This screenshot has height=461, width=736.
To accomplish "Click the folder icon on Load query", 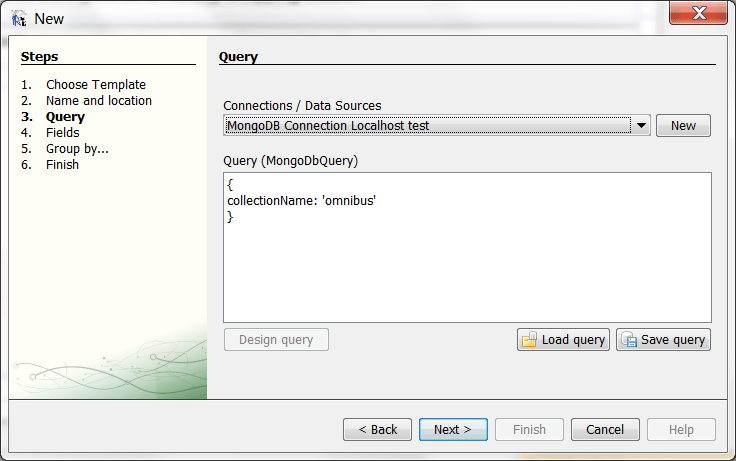I will [x=529, y=339].
